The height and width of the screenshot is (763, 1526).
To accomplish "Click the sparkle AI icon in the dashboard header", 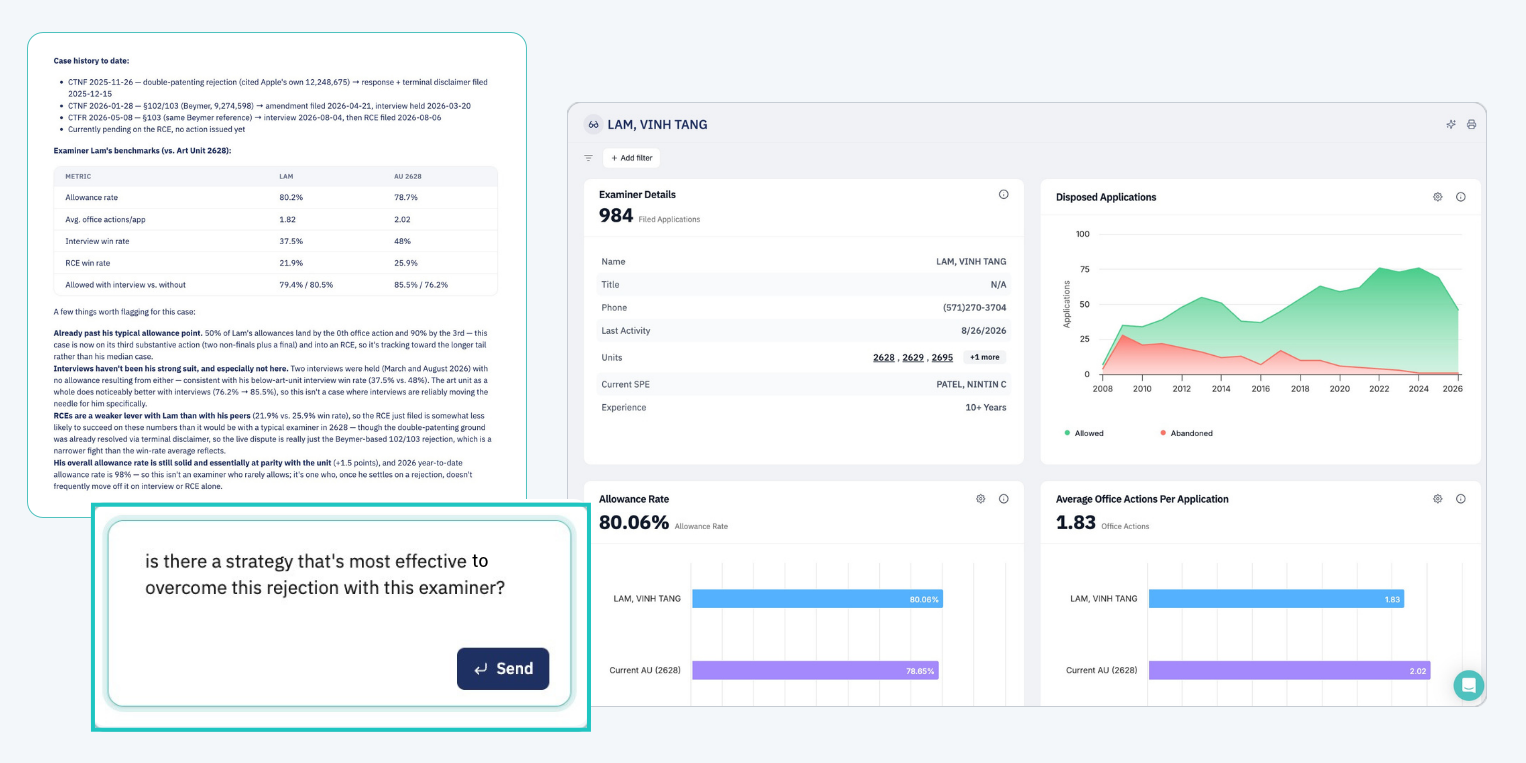I will (1451, 125).
